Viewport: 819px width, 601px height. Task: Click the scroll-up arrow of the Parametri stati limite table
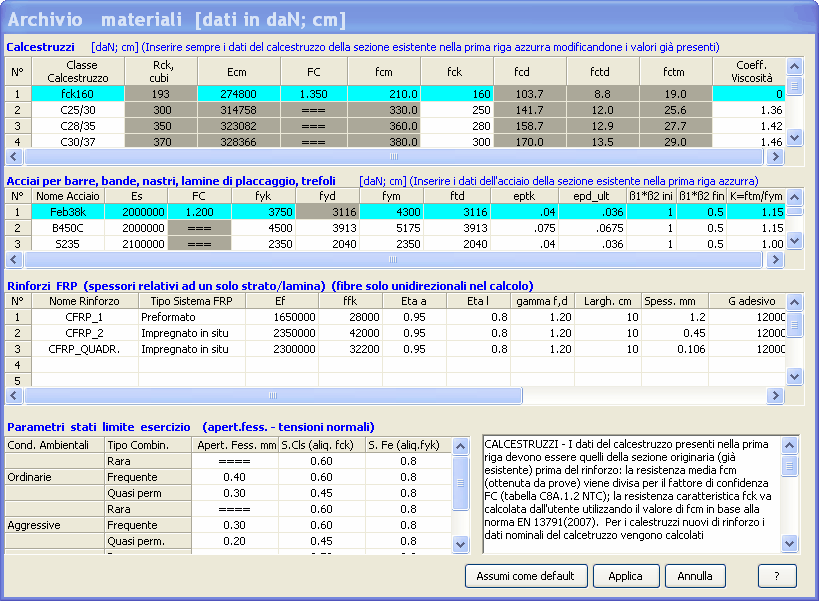click(x=460, y=446)
